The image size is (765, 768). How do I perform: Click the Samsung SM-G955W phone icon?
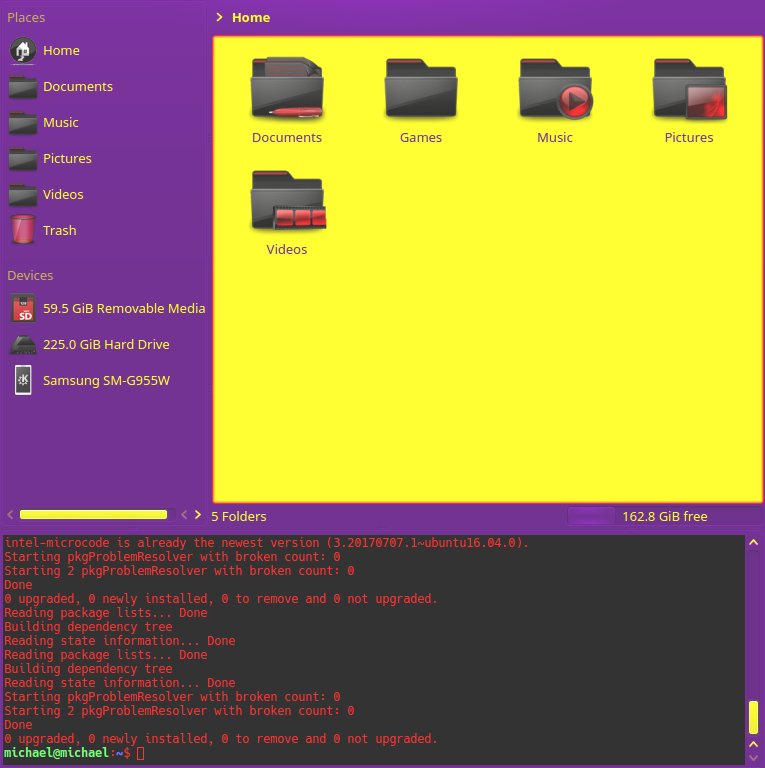pyautogui.click(x=23, y=380)
